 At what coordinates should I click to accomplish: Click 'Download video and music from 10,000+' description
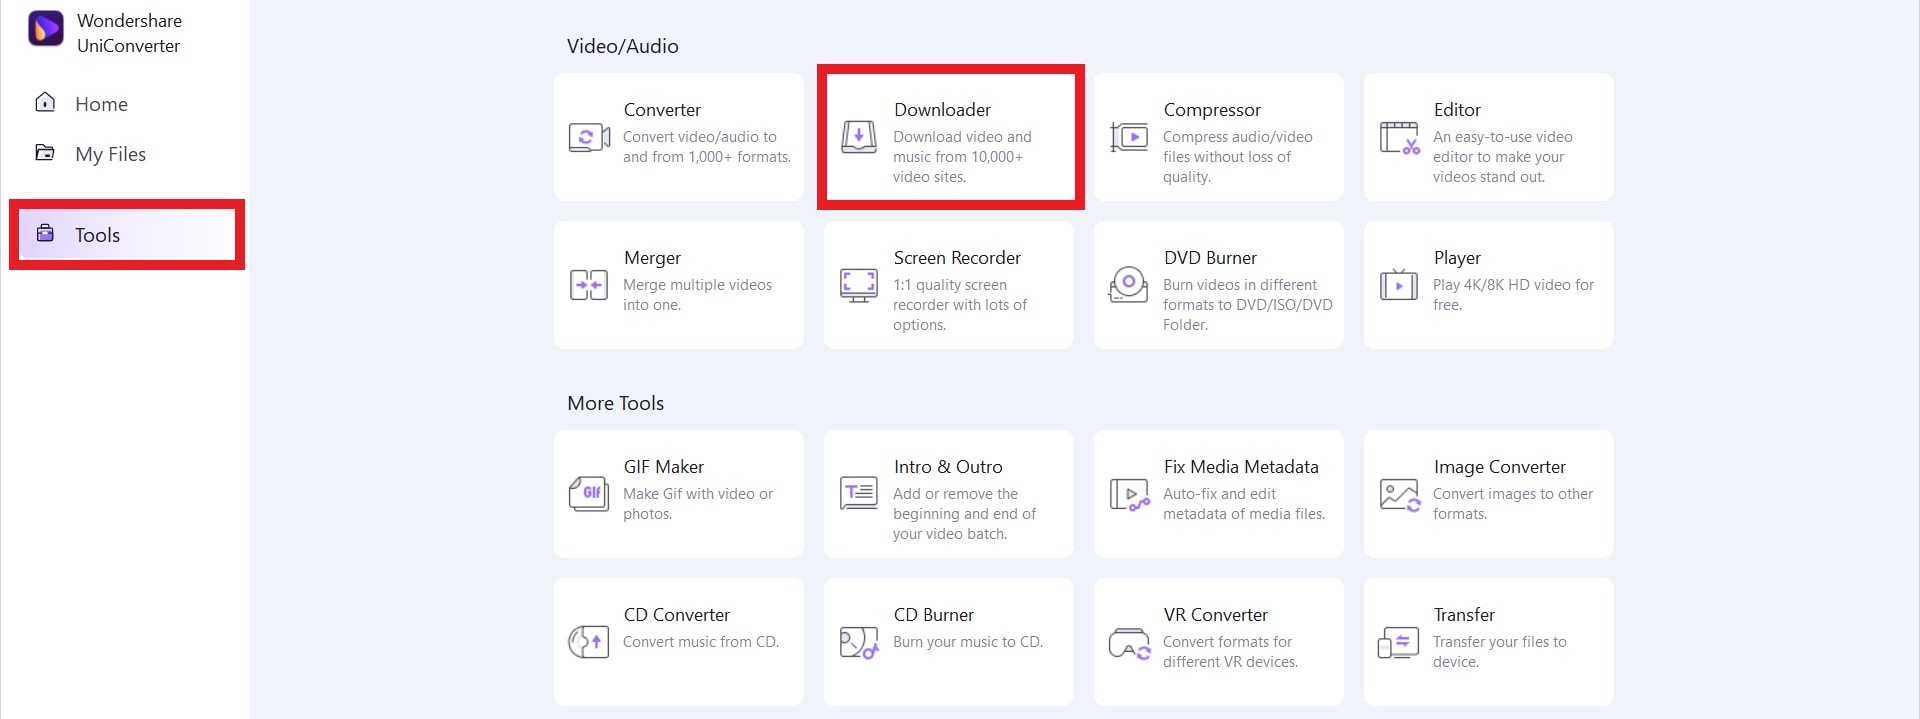(x=962, y=157)
